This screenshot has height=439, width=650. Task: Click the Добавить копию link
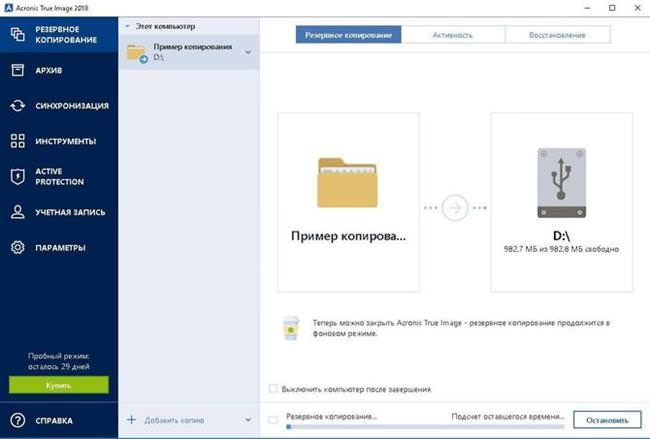[174, 420]
